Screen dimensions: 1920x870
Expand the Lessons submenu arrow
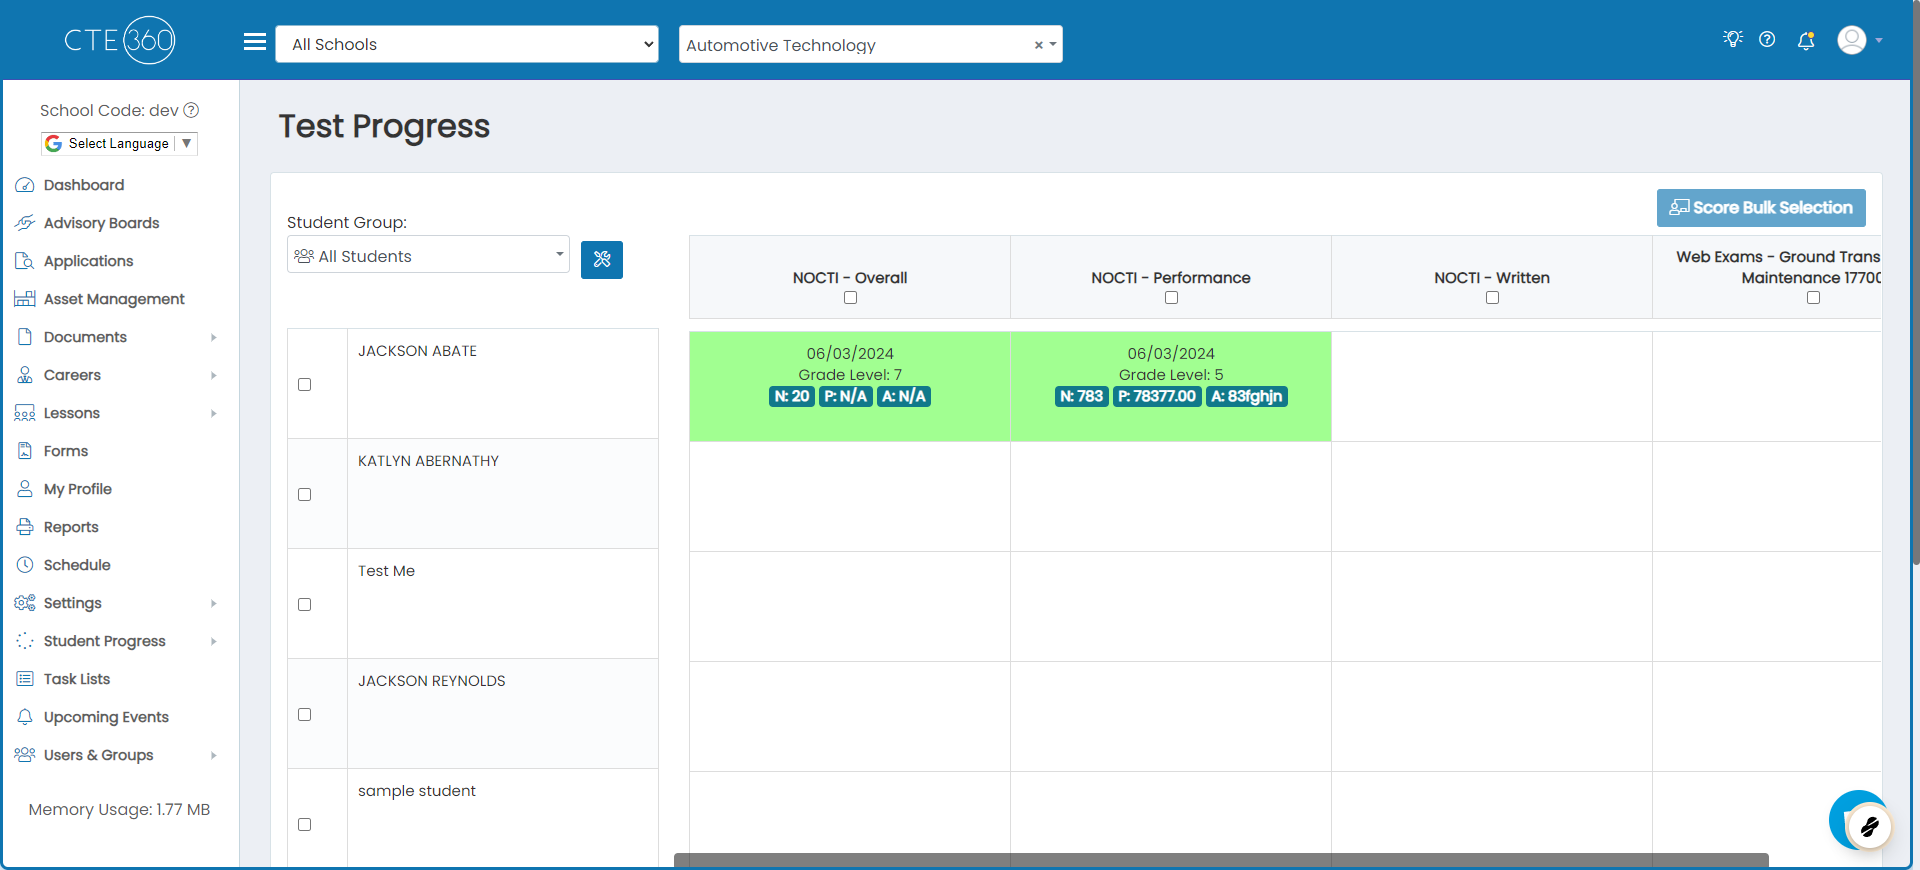(214, 414)
